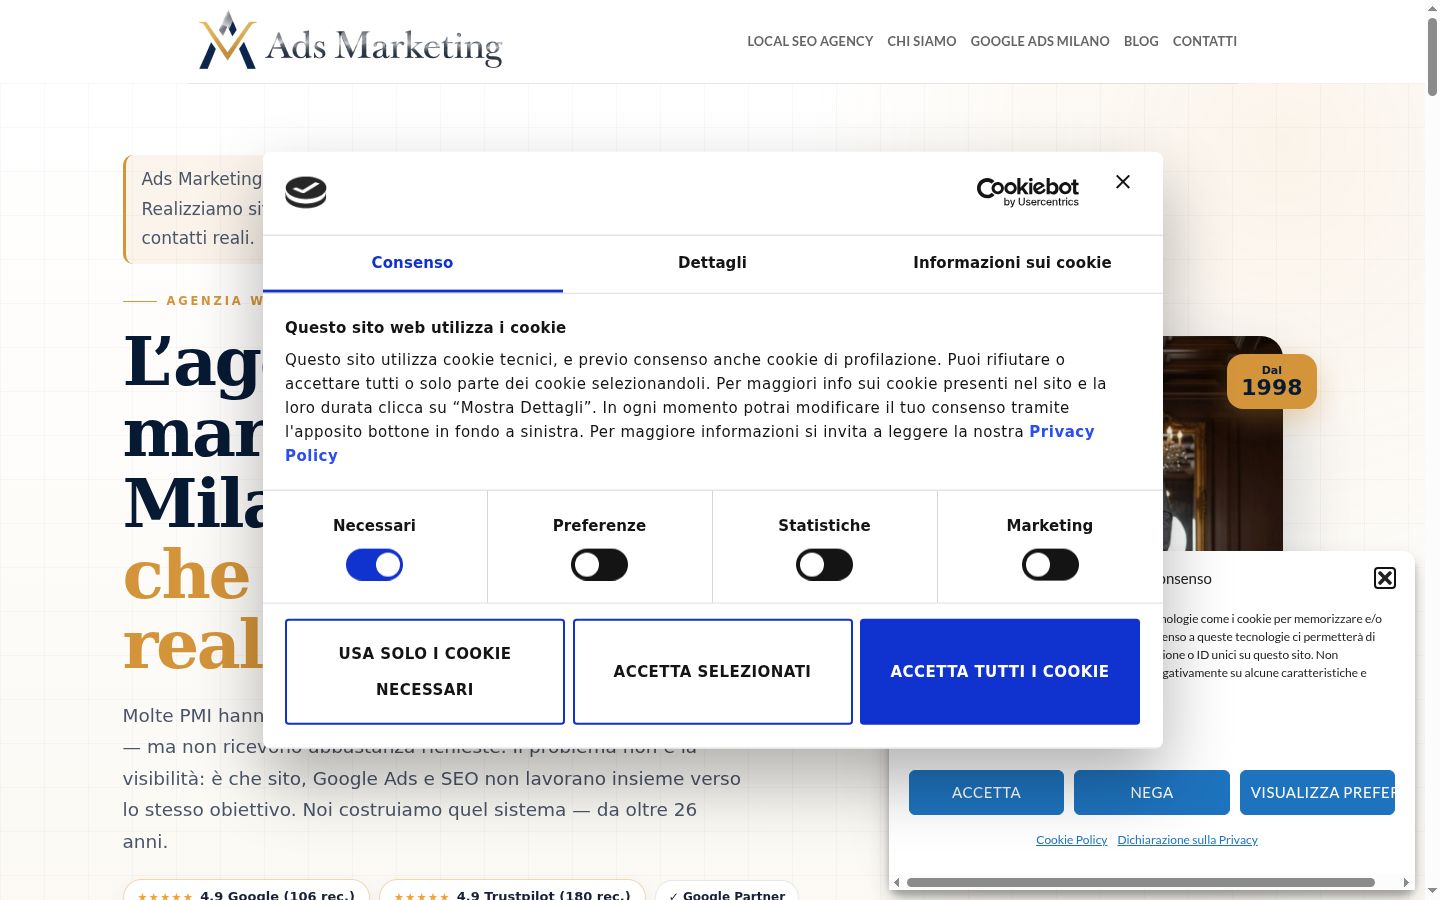This screenshot has height=900, width=1440.
Task: Open Local SEO Agency menu item
Action: [x=810, y=41]
